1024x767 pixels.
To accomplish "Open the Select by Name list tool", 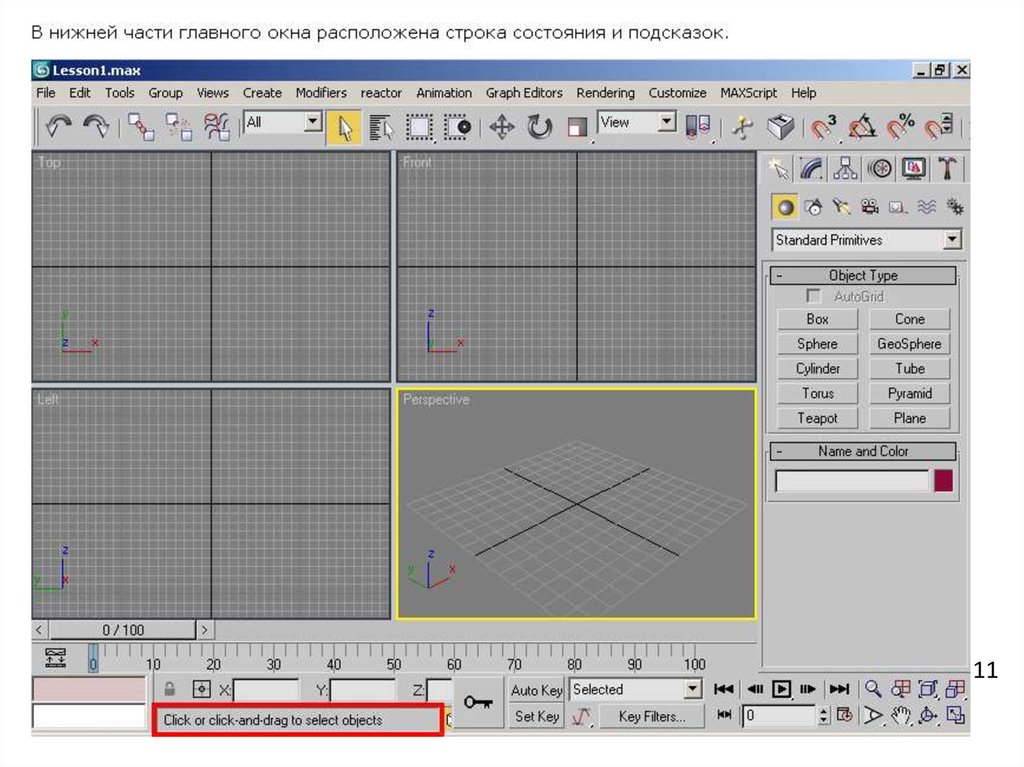I will [381, 127].
